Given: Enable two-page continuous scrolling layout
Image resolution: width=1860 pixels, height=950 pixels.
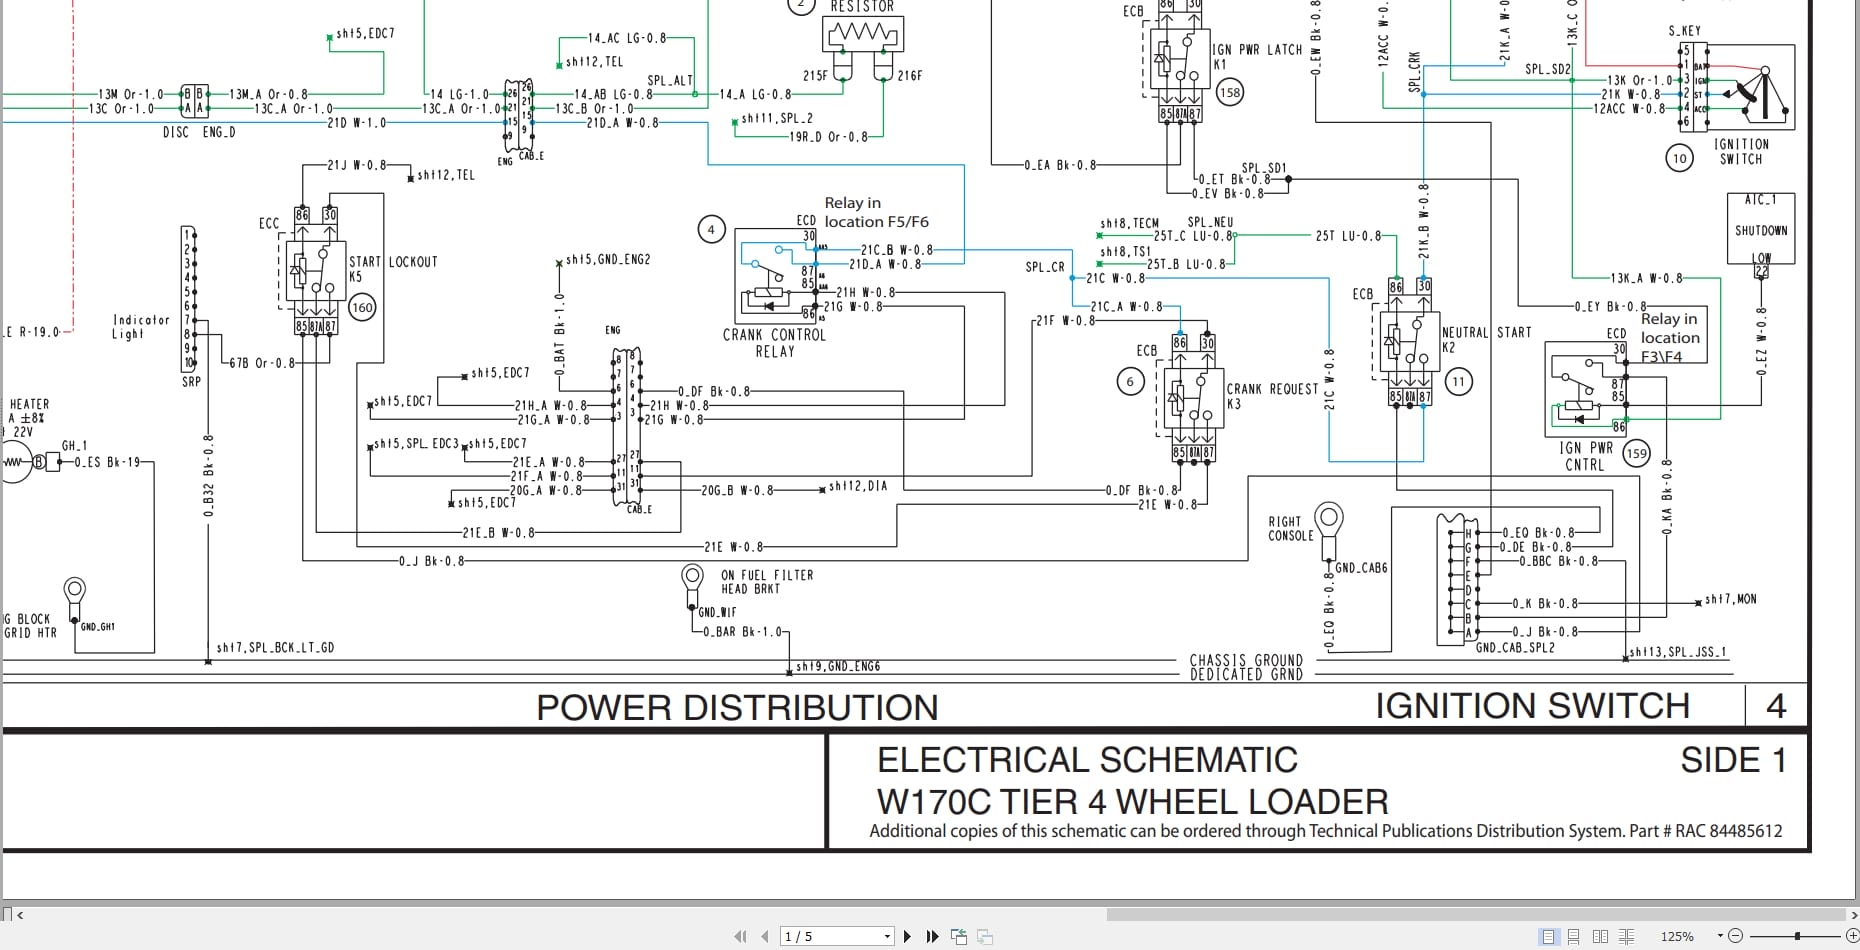Looking at the screenshot, I should pyautogui.click(x=1626, y=937).
